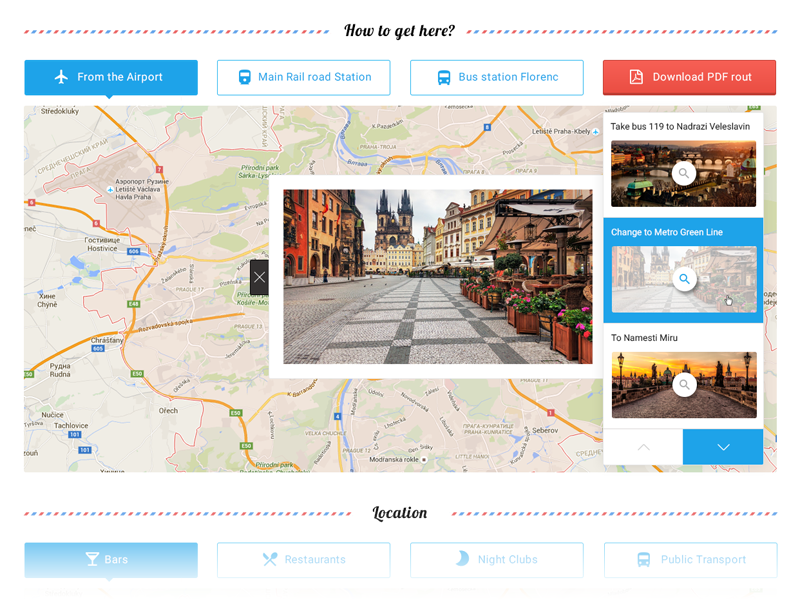The width and height of the screenshot is (800, 600).
Task: Click the airplane icon in Airport tab
Action: click(x=61, y=77)
